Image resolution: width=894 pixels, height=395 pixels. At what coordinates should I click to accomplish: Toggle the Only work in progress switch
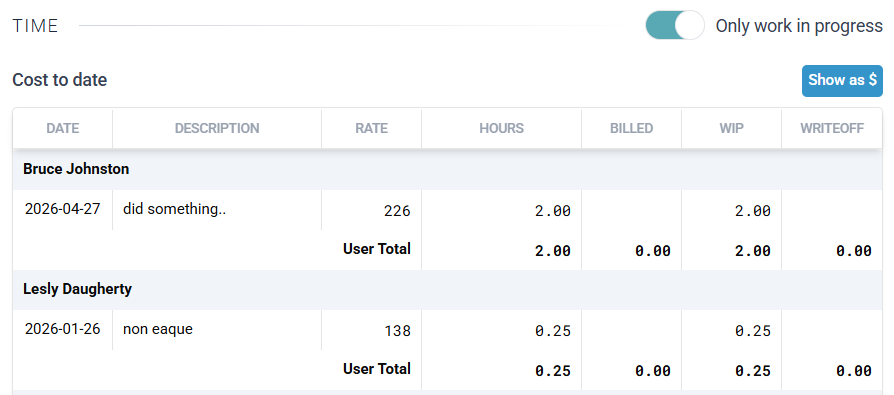(674, 26)
